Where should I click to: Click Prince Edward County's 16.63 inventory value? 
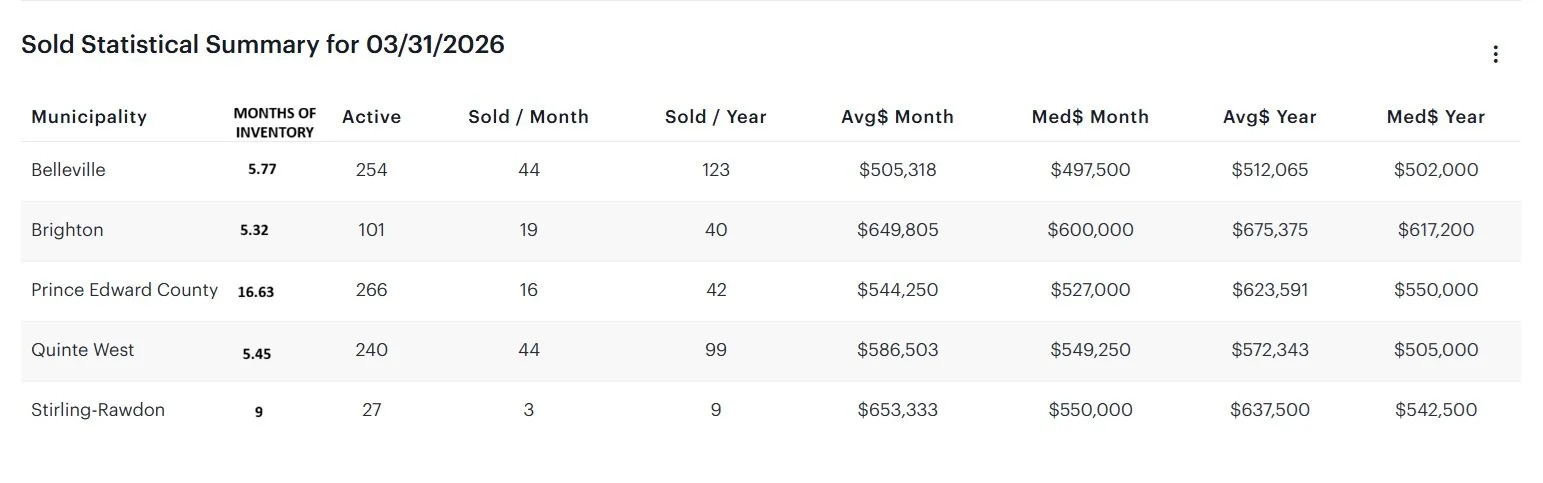256,292
